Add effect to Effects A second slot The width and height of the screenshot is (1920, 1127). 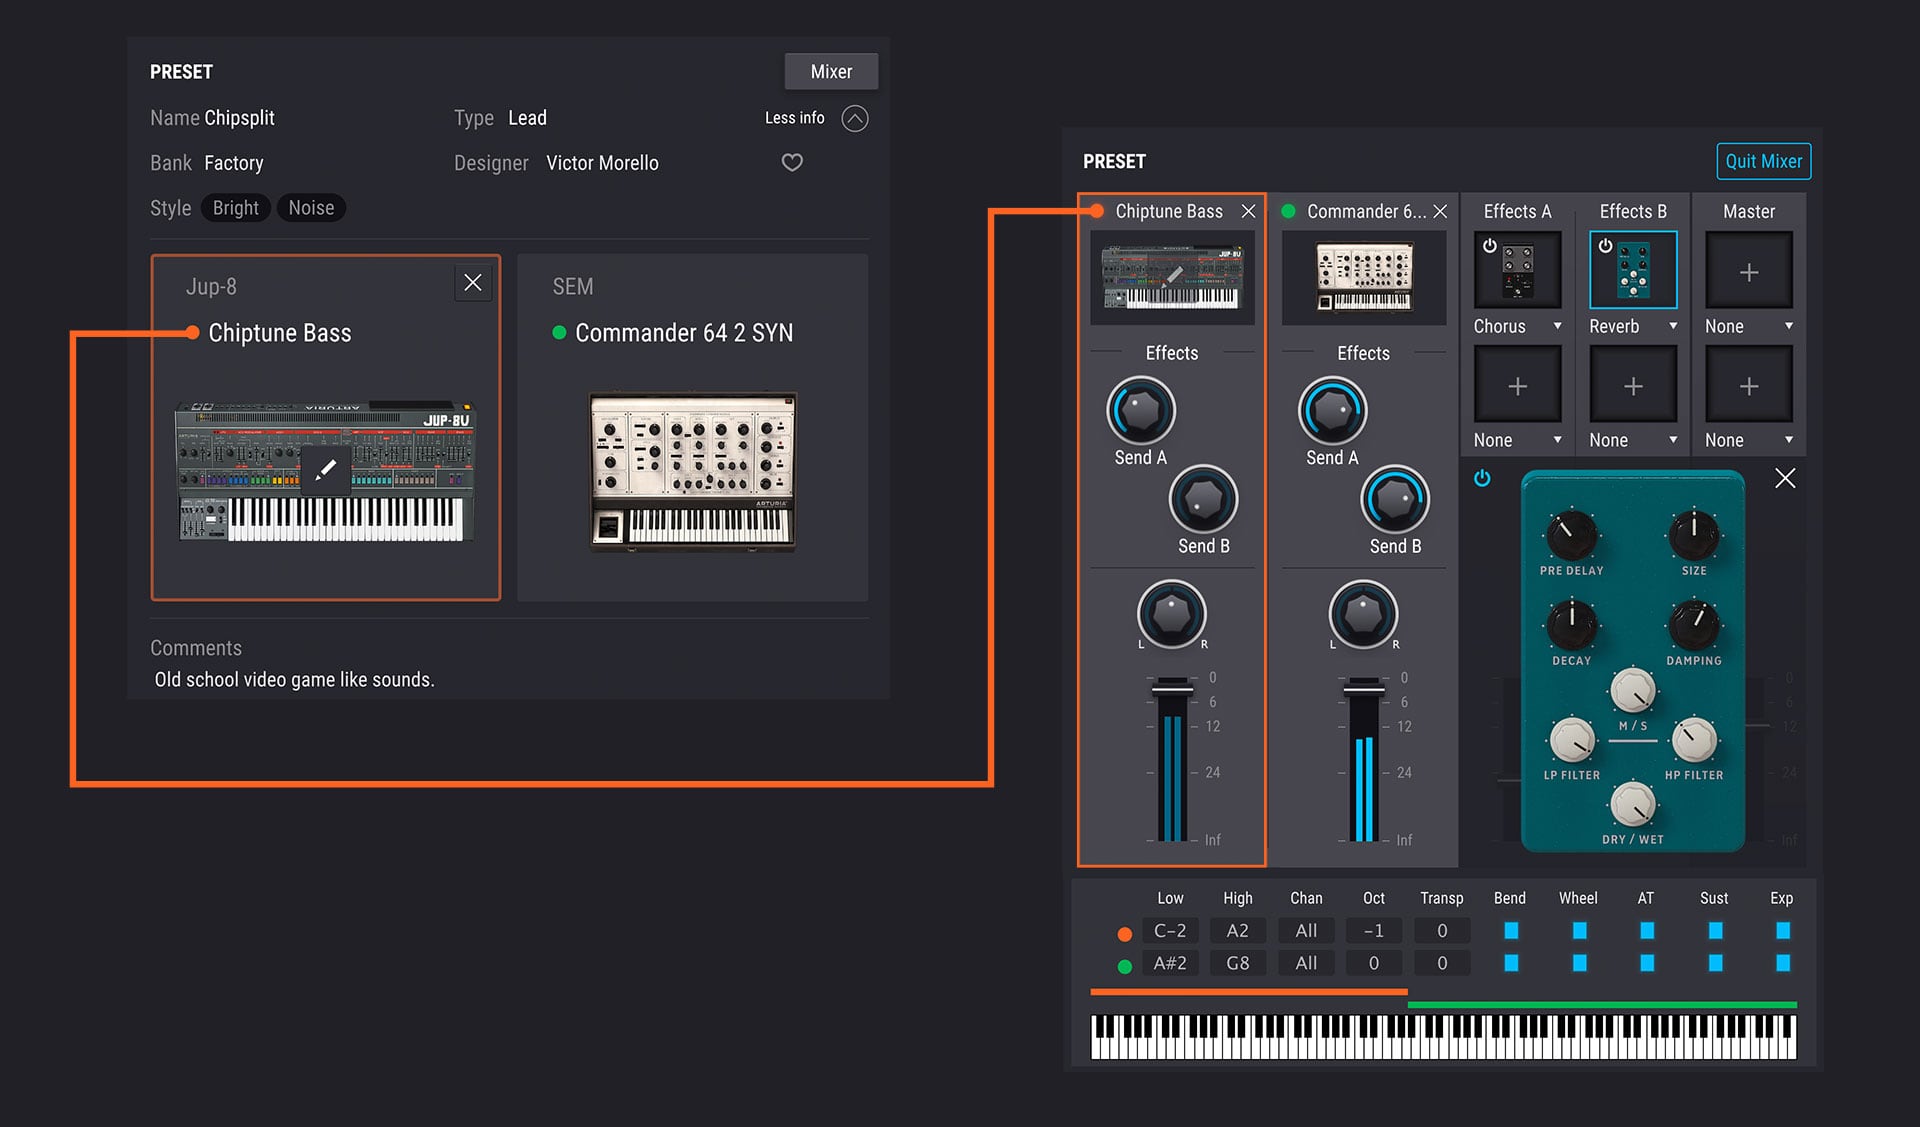click(x=1518, y=385)
